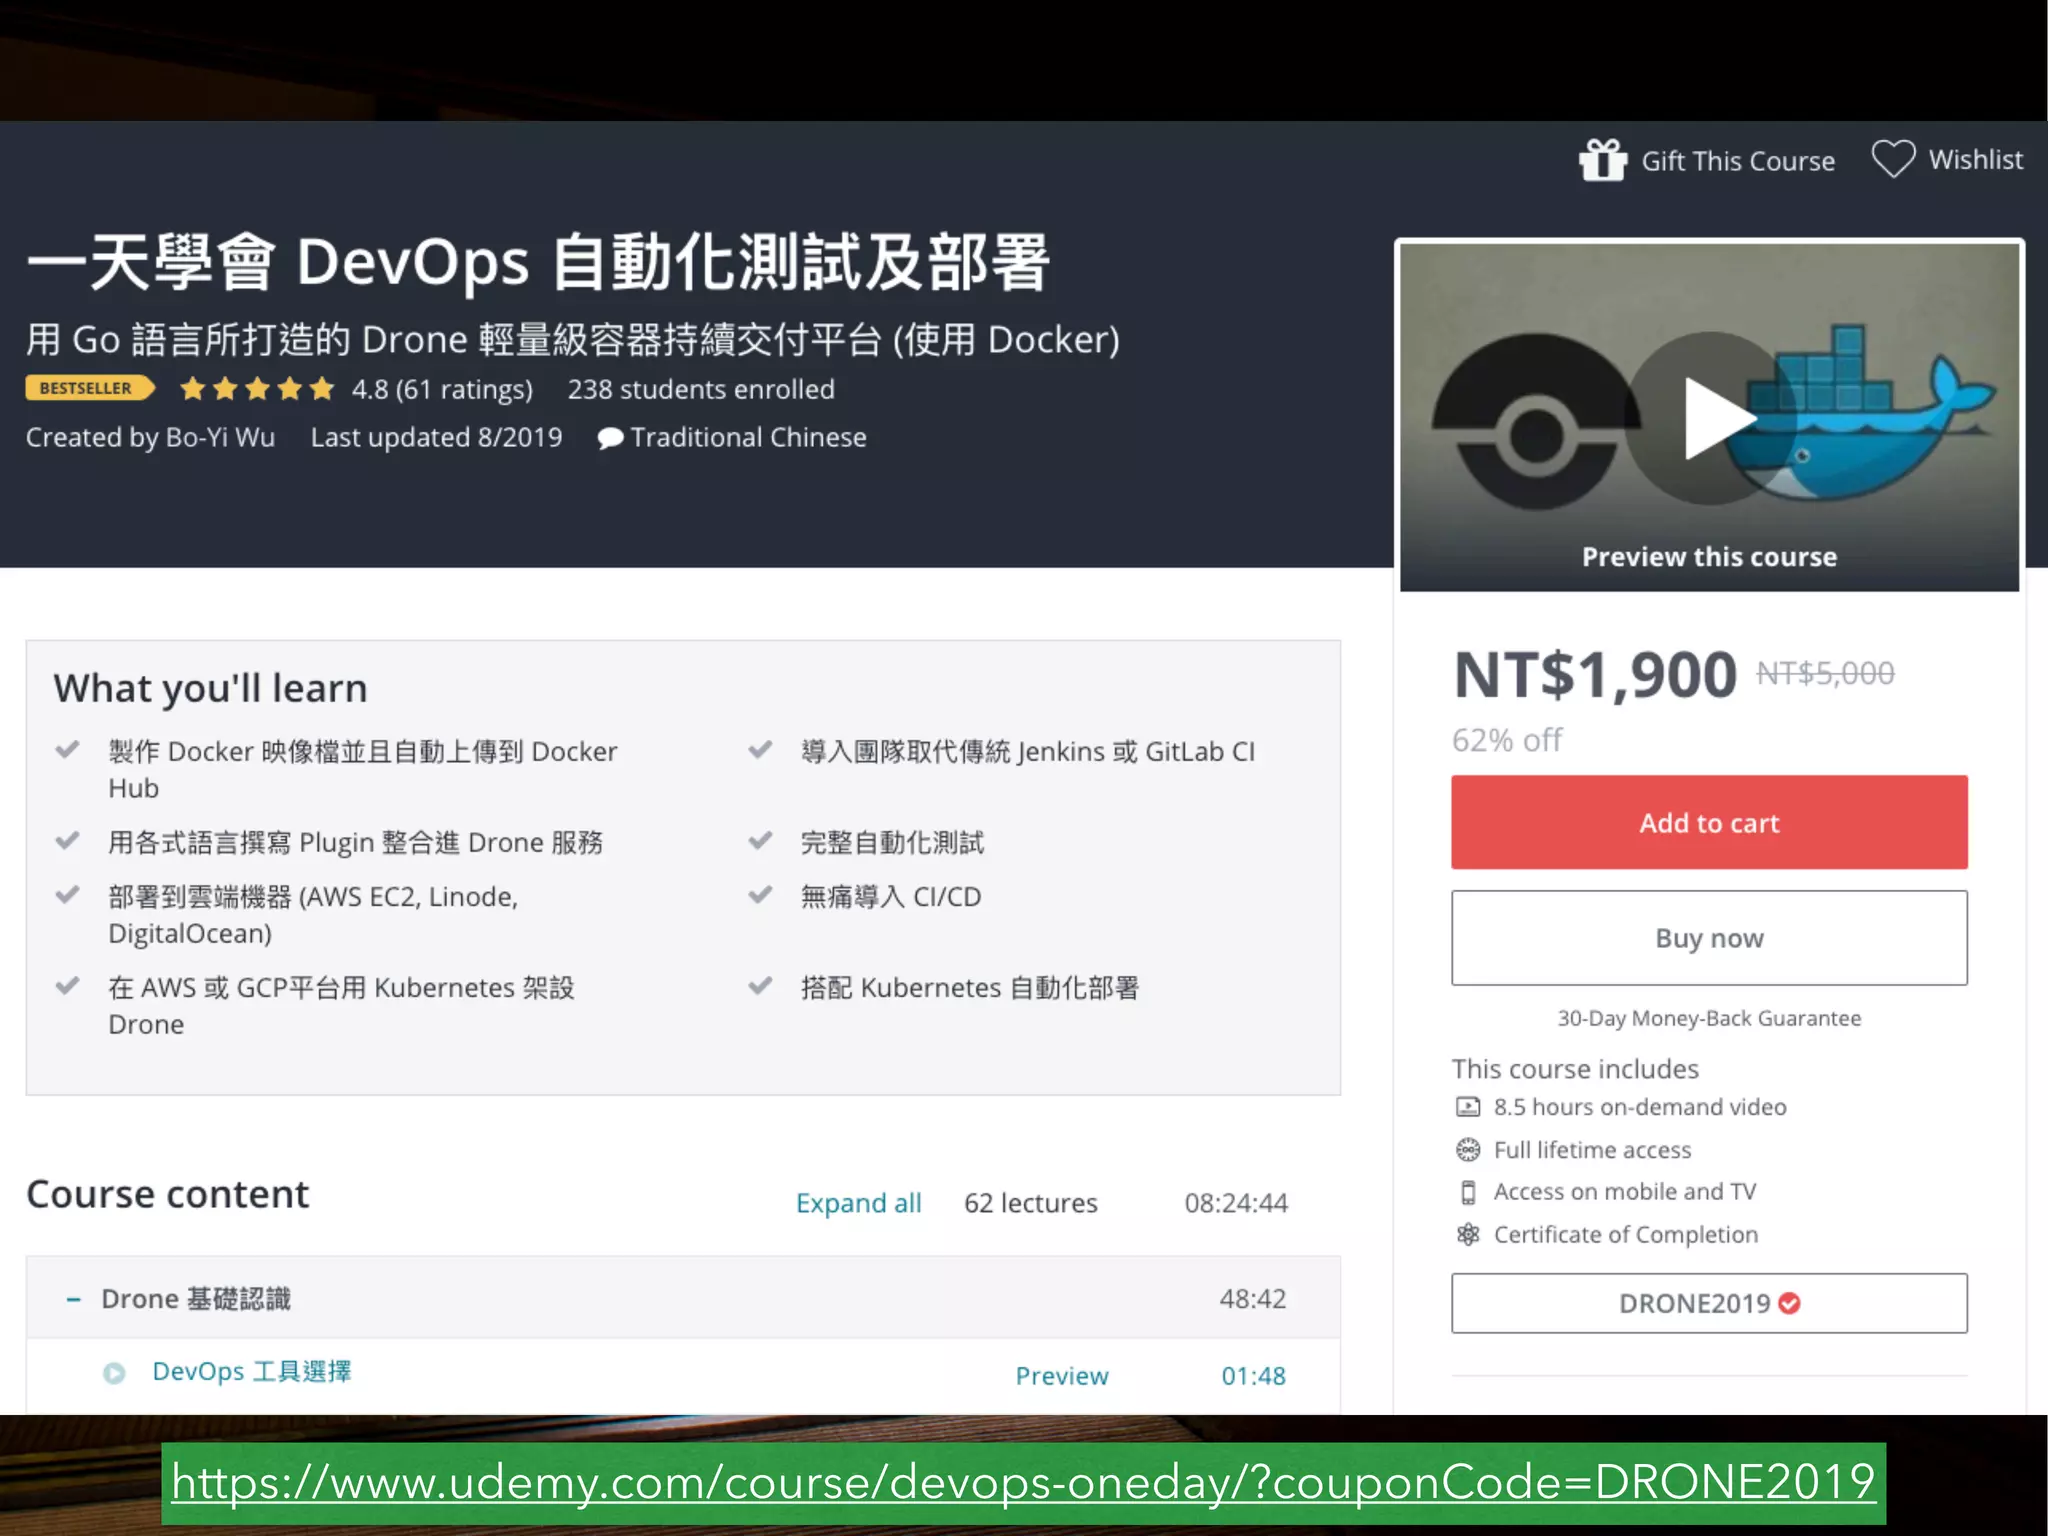The image size is (2048, 1536).
Task: Click Full lifetime access text
Action: 1592,1150
